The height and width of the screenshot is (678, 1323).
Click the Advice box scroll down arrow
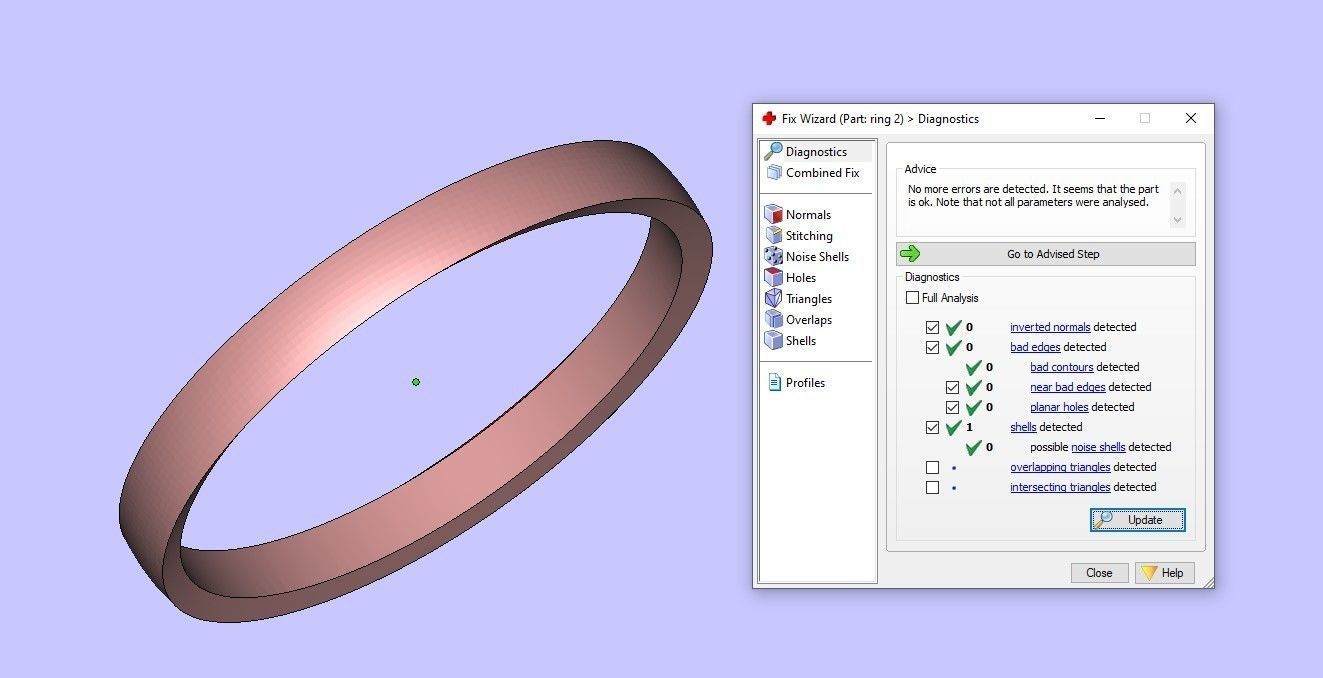click(x=1177, y=220)
